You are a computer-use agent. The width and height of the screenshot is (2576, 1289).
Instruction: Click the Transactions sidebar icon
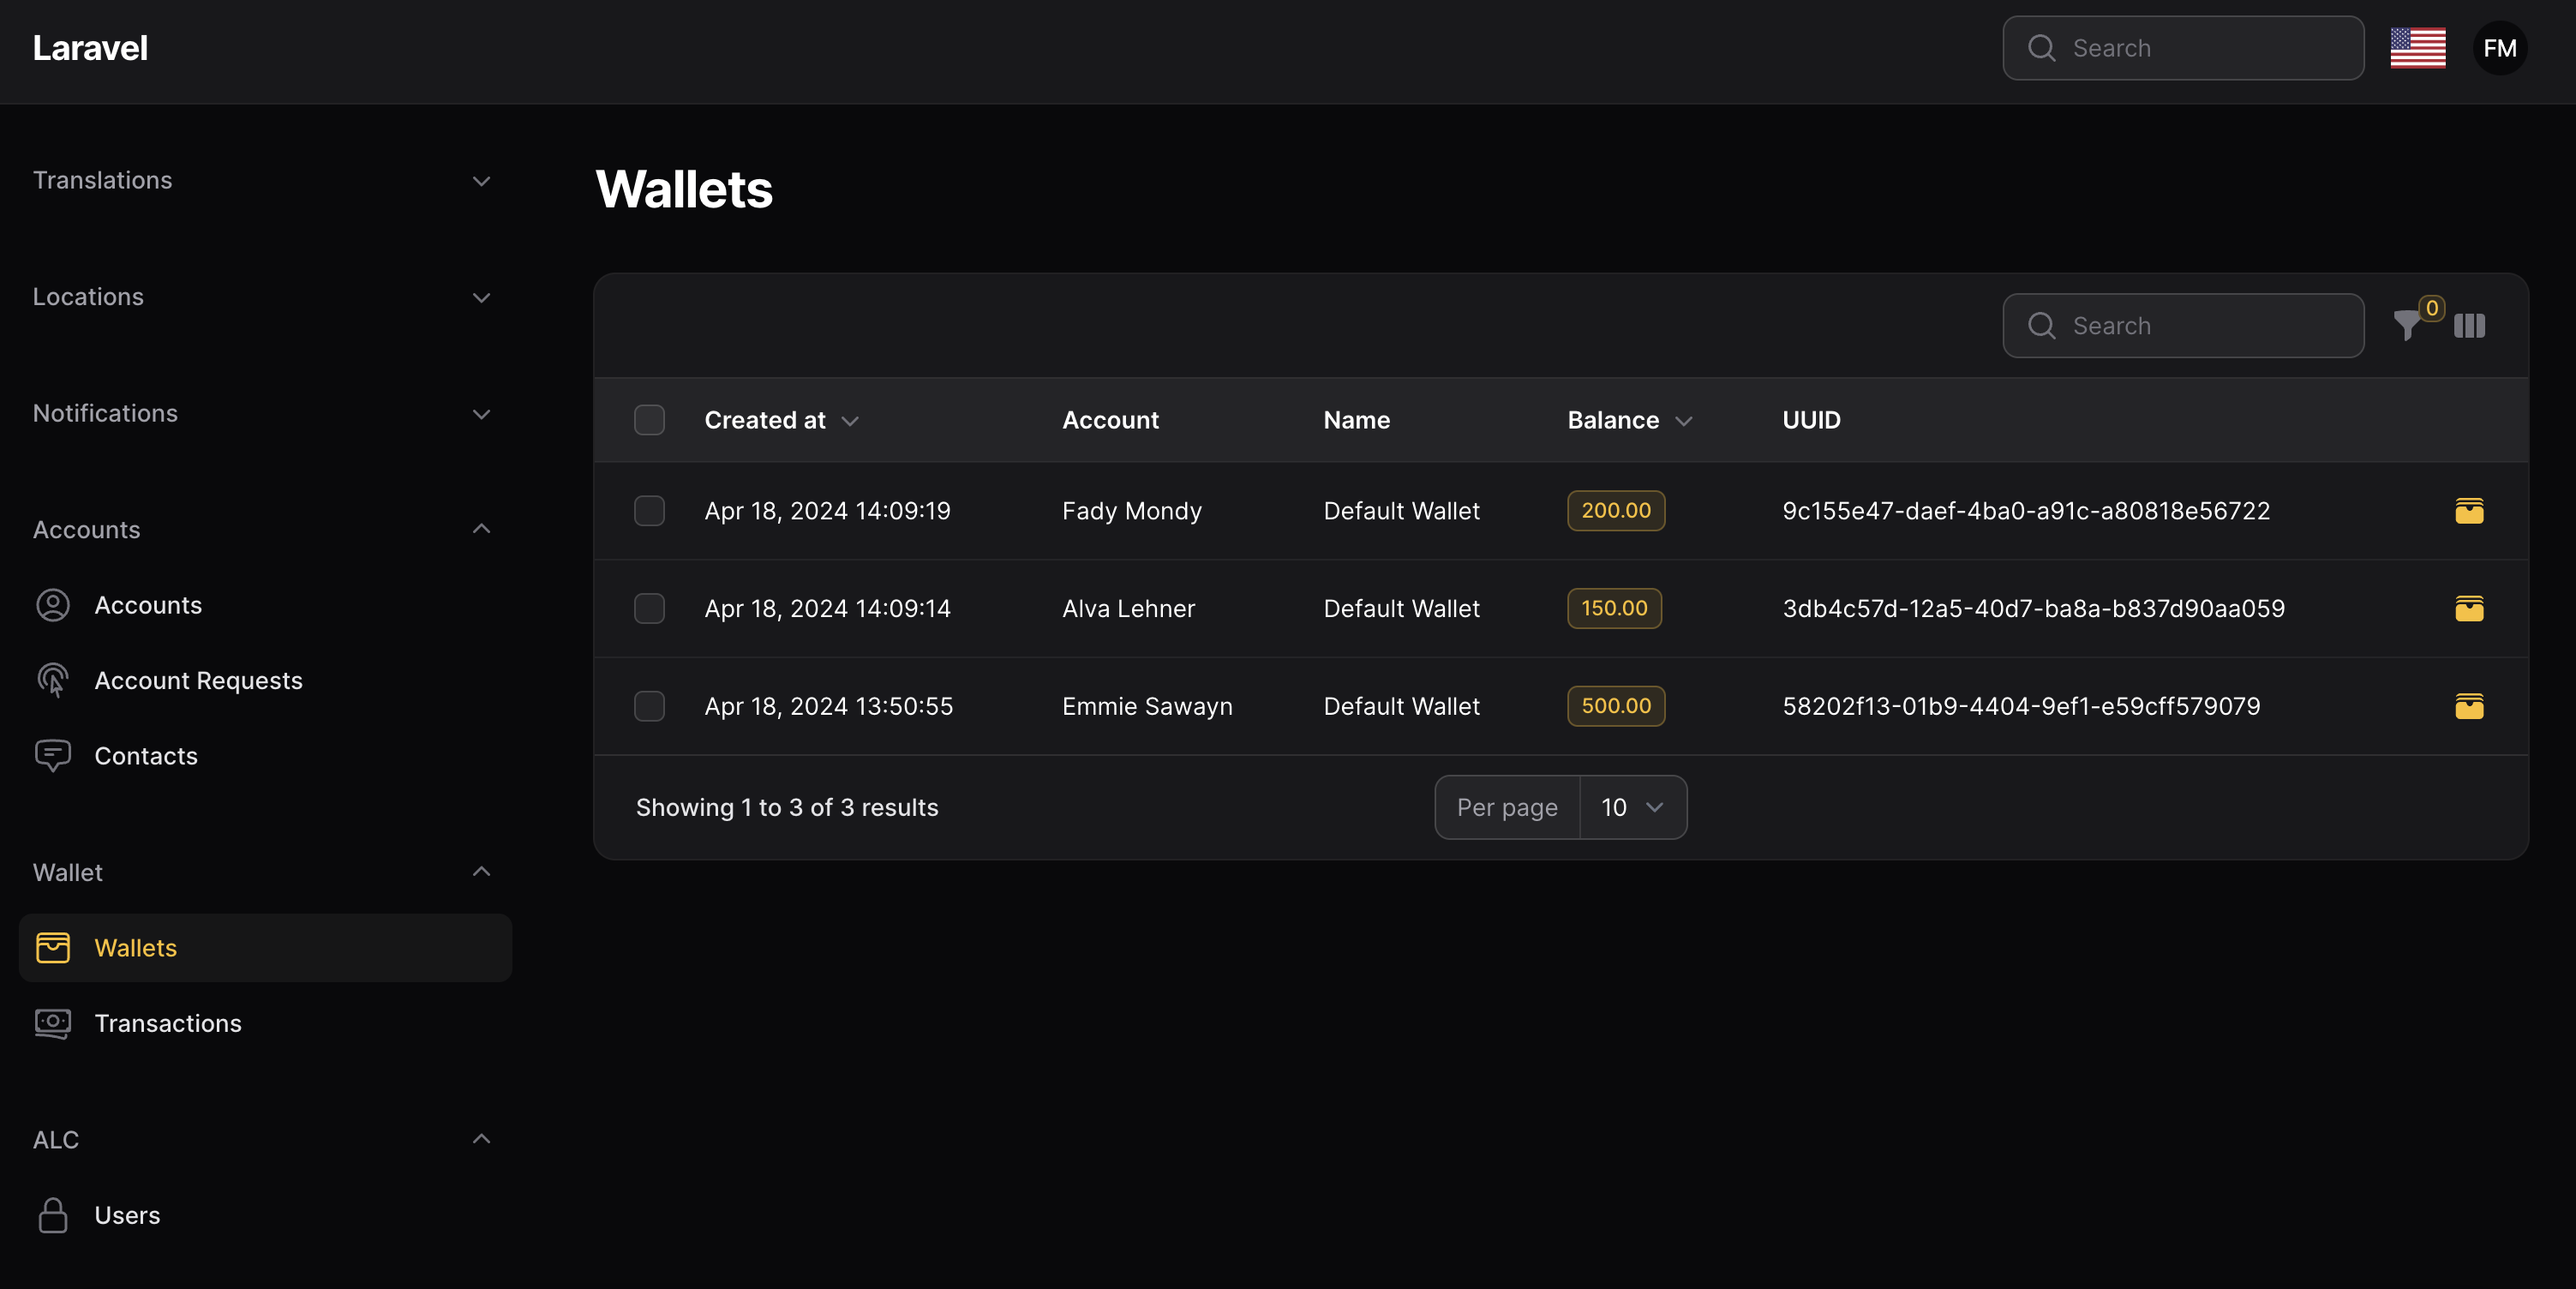pyautogui.click(x=52, y=1022)
